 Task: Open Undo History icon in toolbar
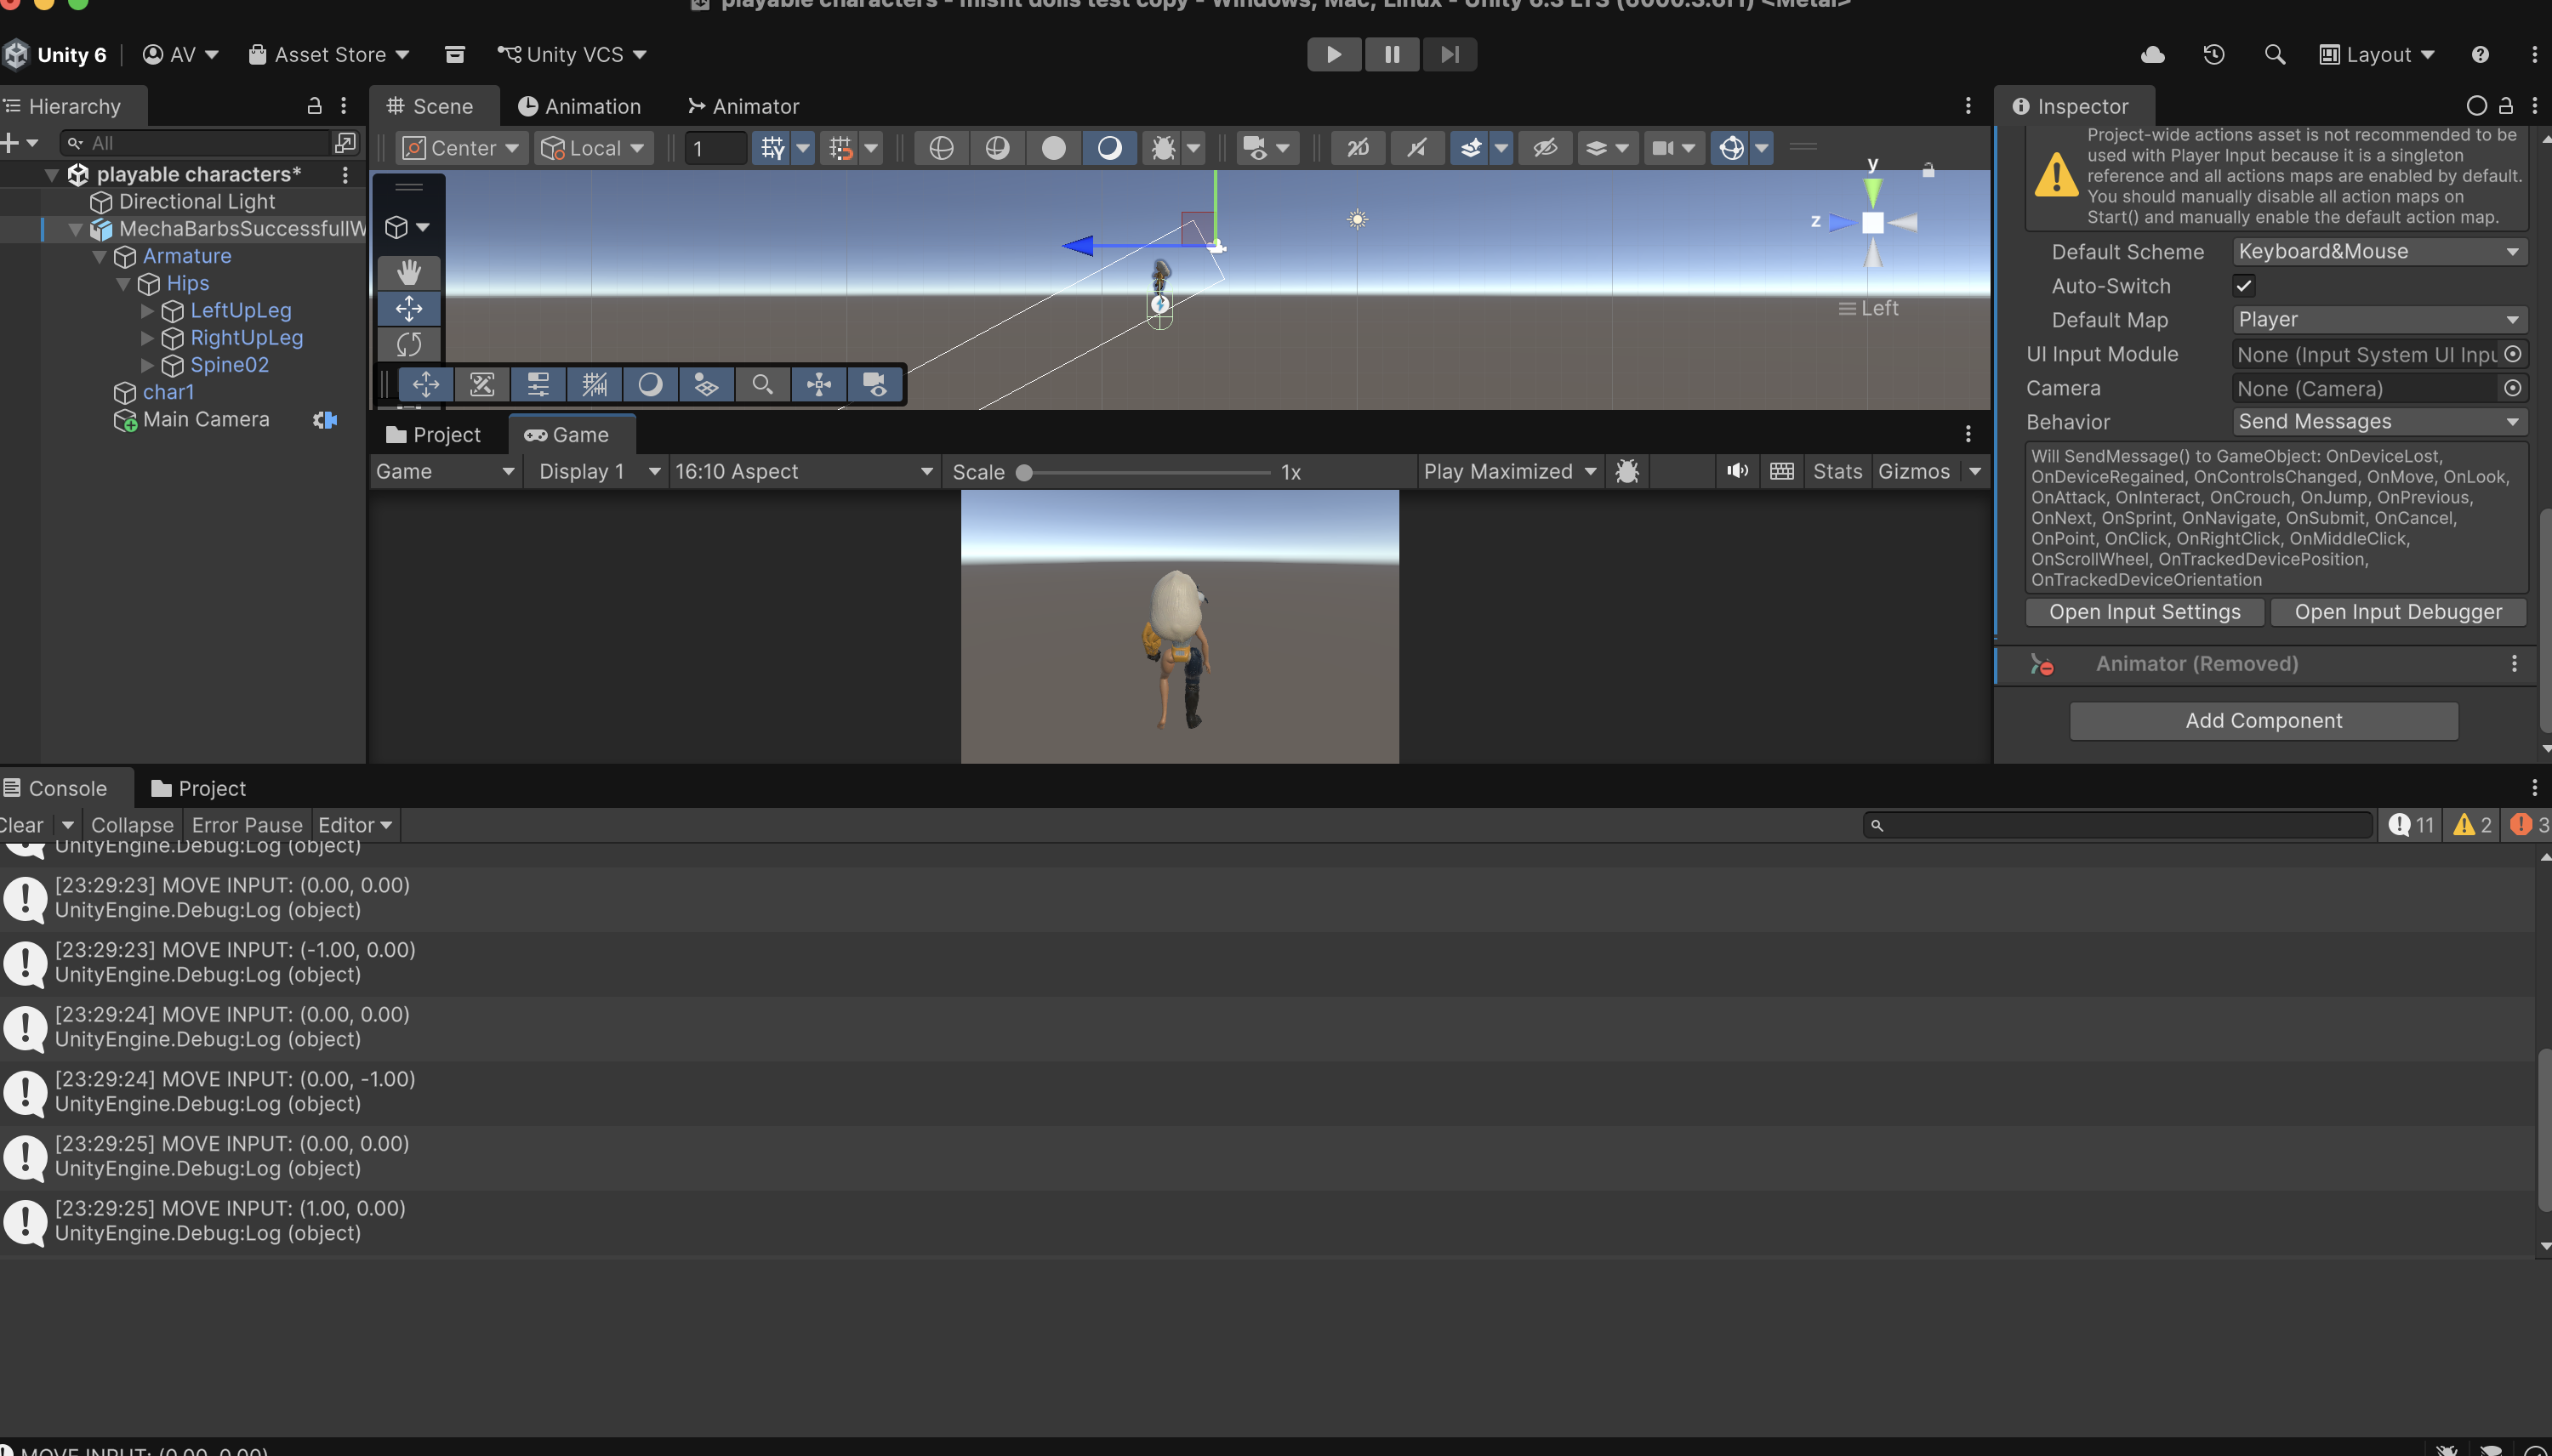coord(2213,55)
